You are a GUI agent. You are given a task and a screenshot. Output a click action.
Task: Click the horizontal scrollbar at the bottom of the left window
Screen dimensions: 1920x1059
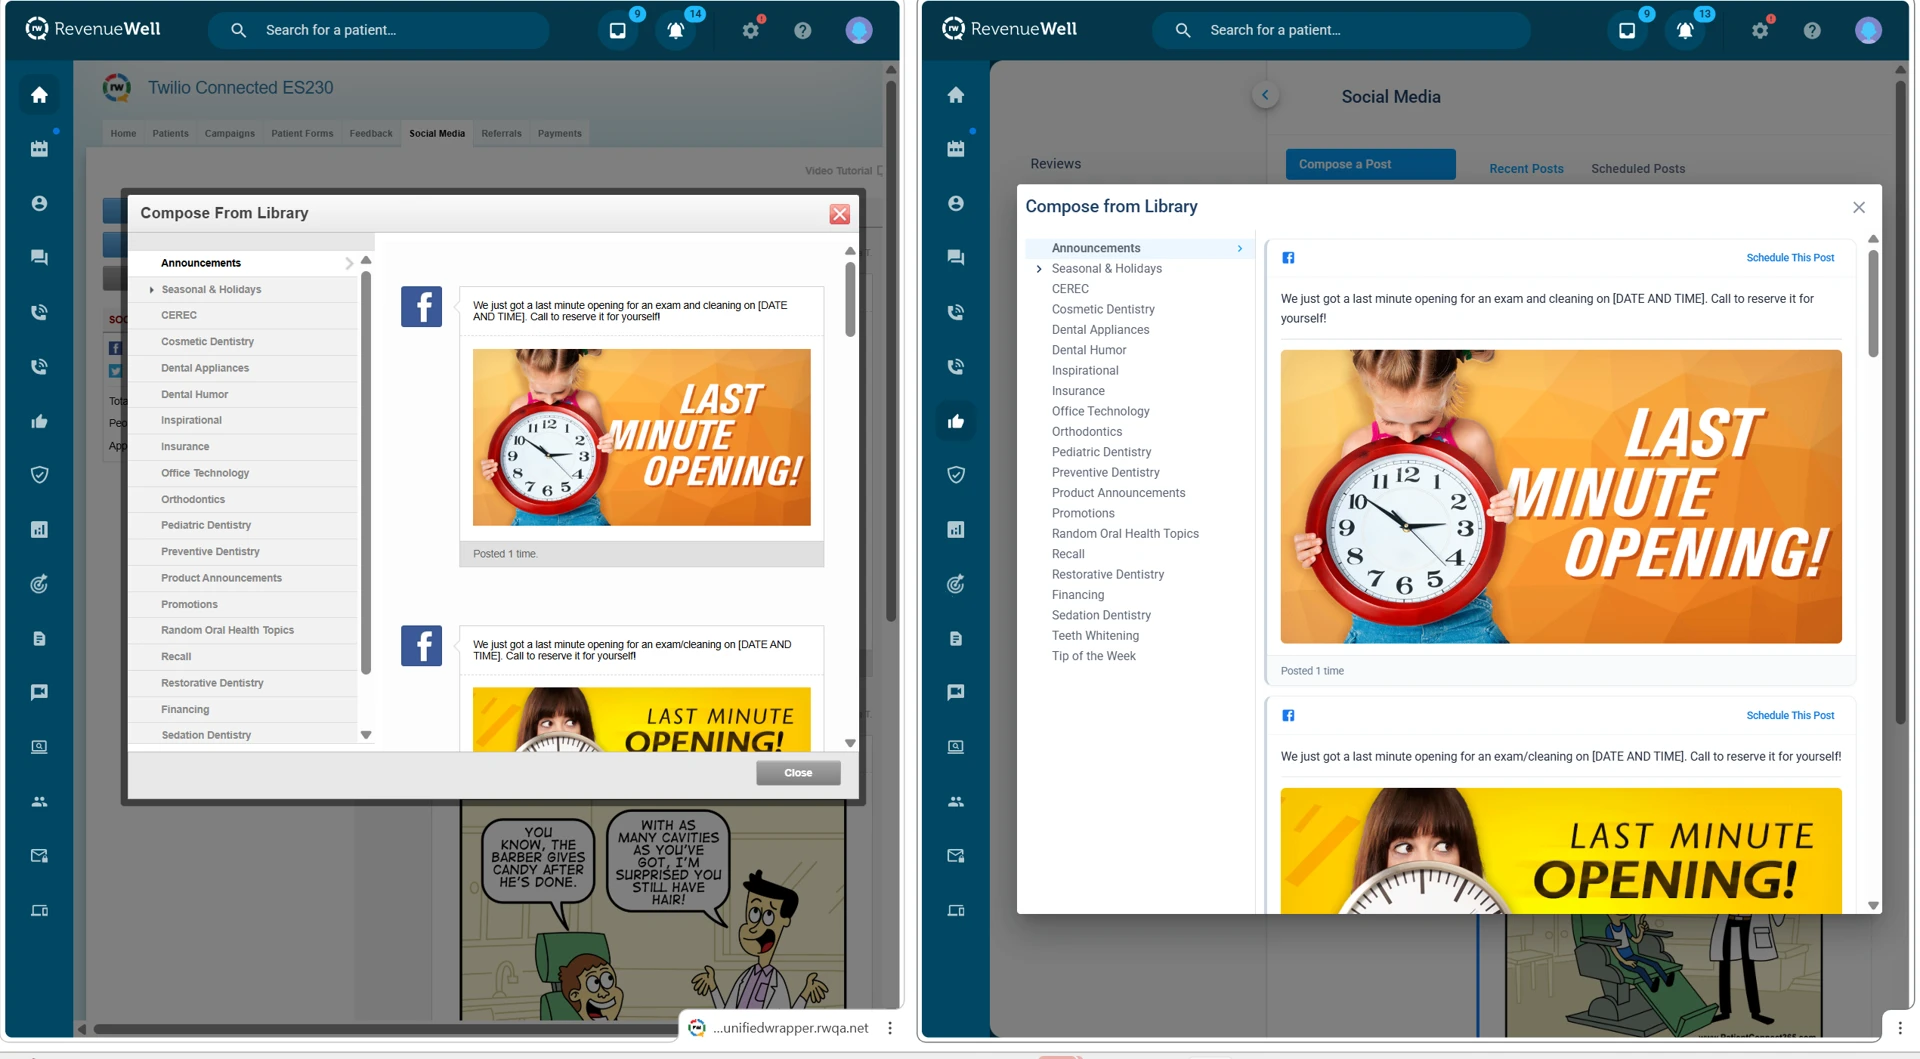380,1029
